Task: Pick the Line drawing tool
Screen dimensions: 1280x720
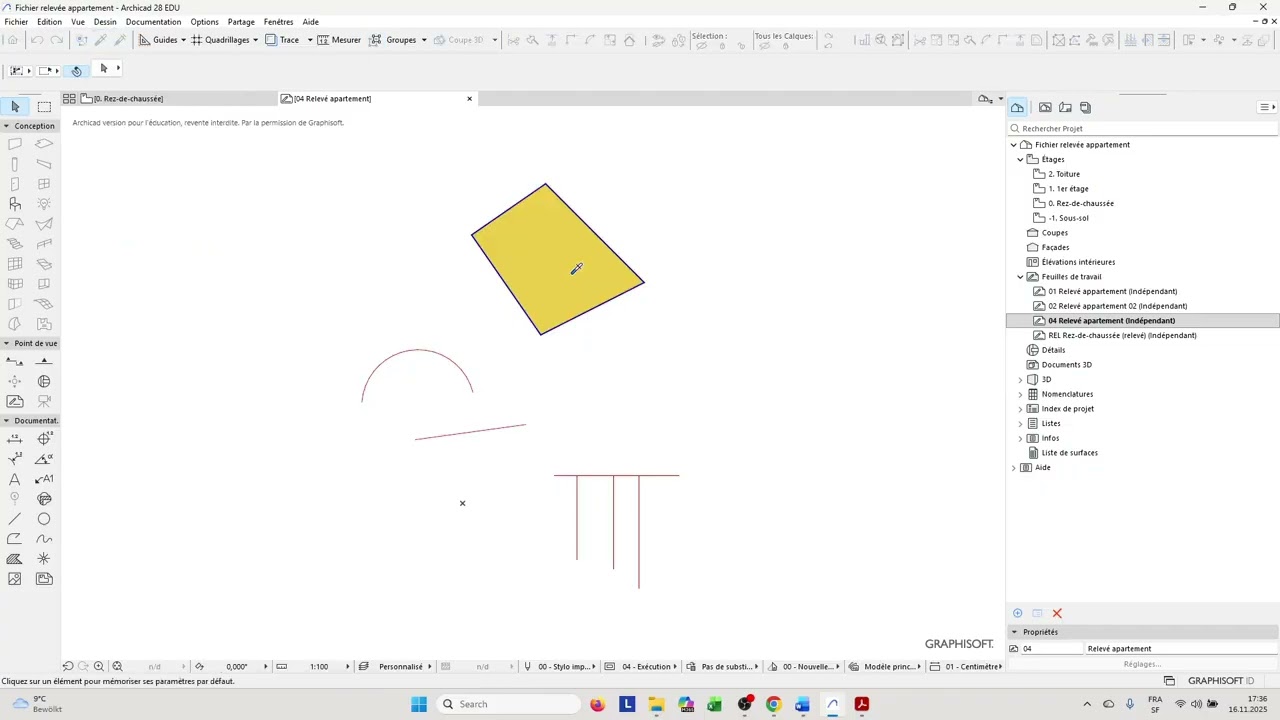Action: pyautogui.click(x=15, y=519)
